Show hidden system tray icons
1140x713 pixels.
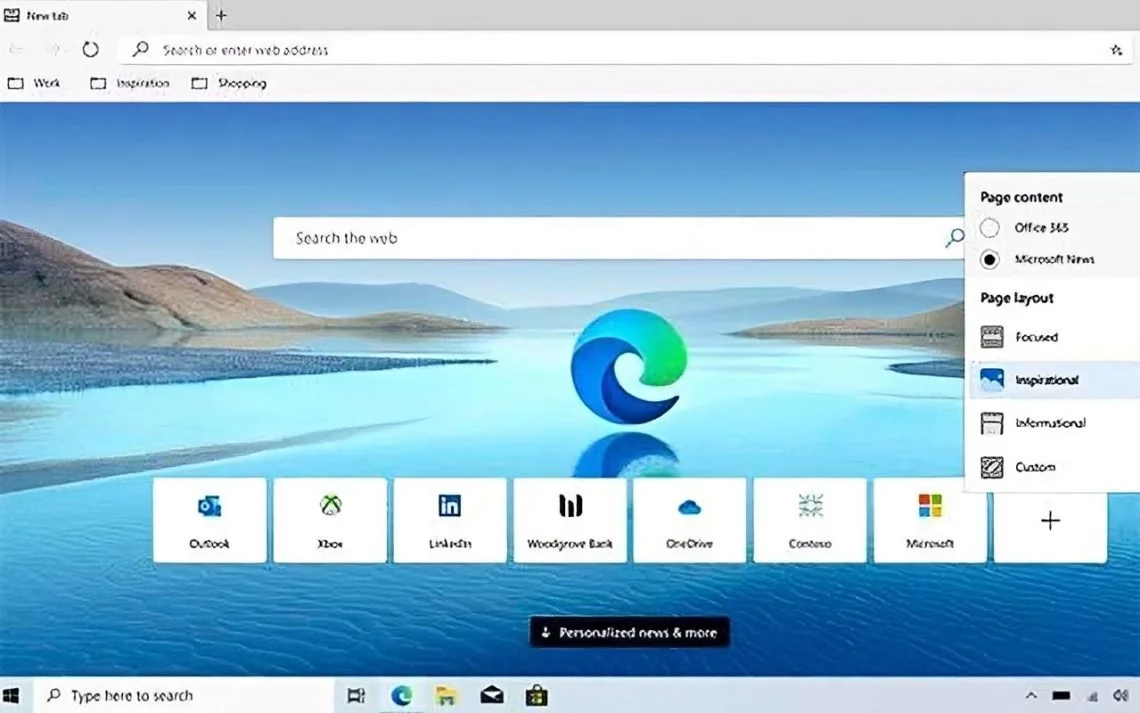tap(1031, 696)
